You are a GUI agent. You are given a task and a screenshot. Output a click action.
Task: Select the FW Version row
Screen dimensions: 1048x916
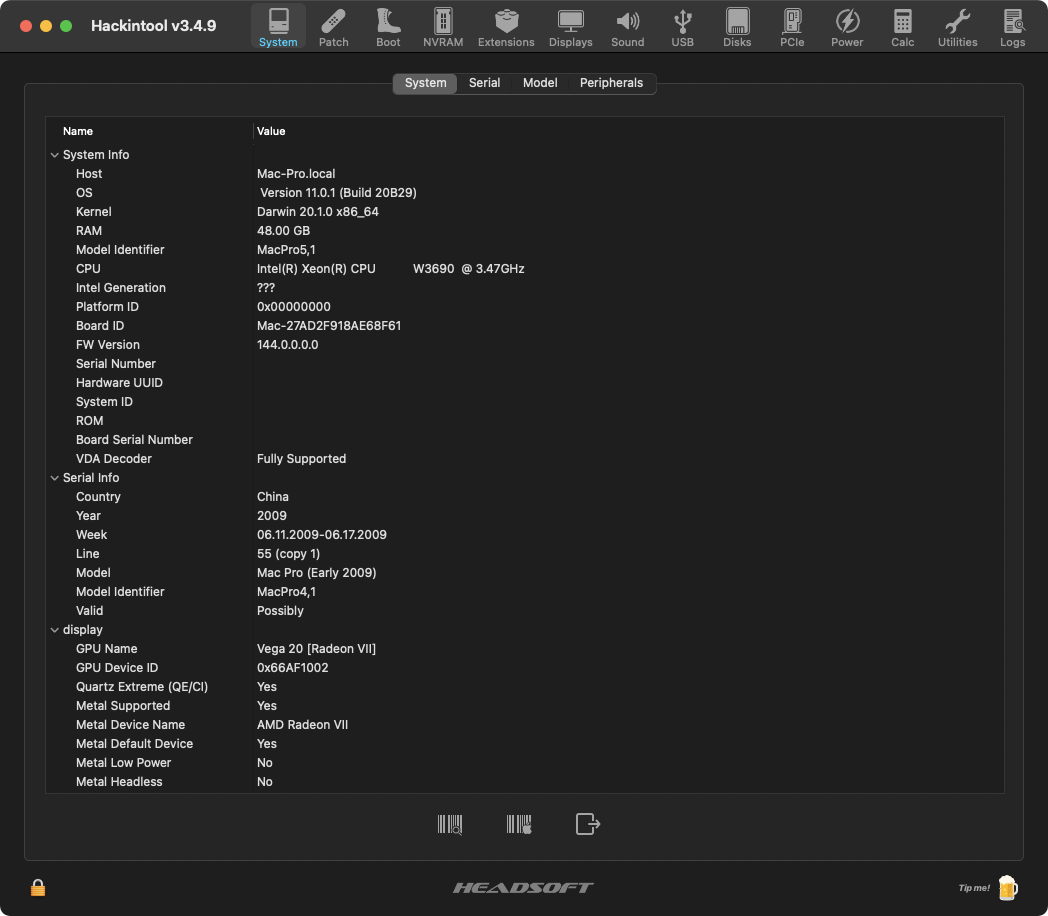tap(525, 345)
